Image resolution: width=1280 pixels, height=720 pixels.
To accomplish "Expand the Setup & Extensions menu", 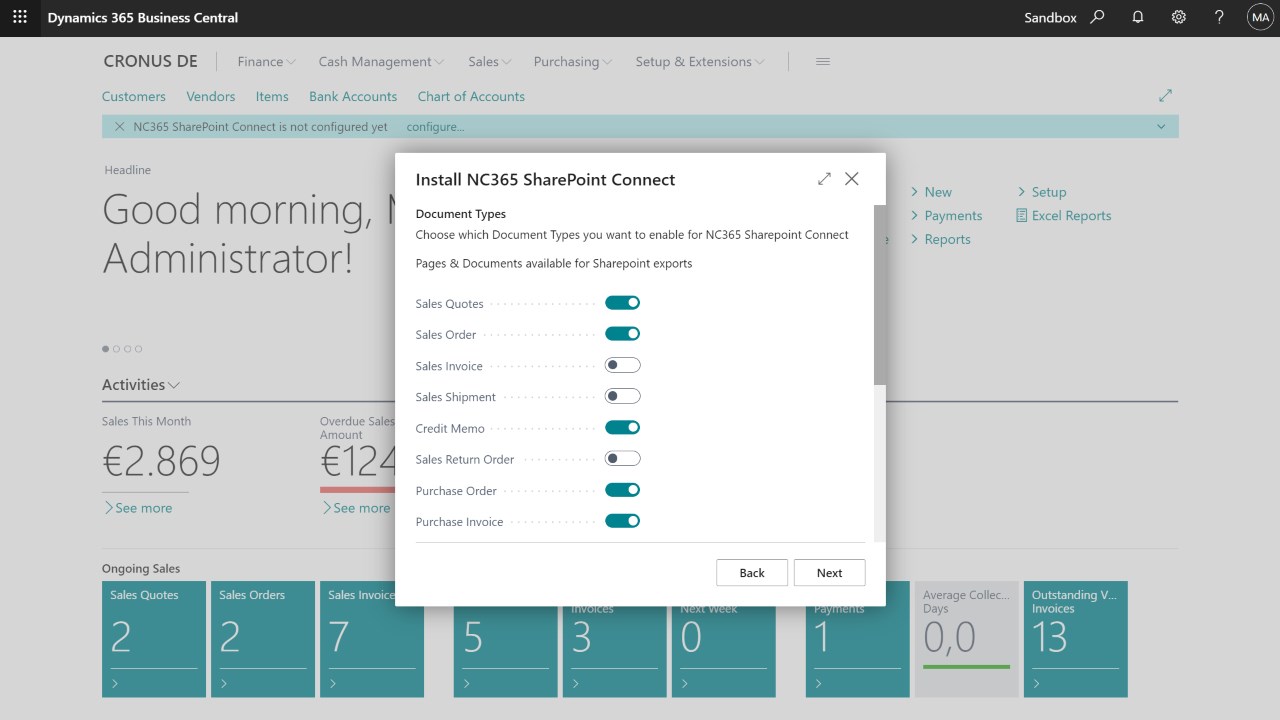I will 700,62.
